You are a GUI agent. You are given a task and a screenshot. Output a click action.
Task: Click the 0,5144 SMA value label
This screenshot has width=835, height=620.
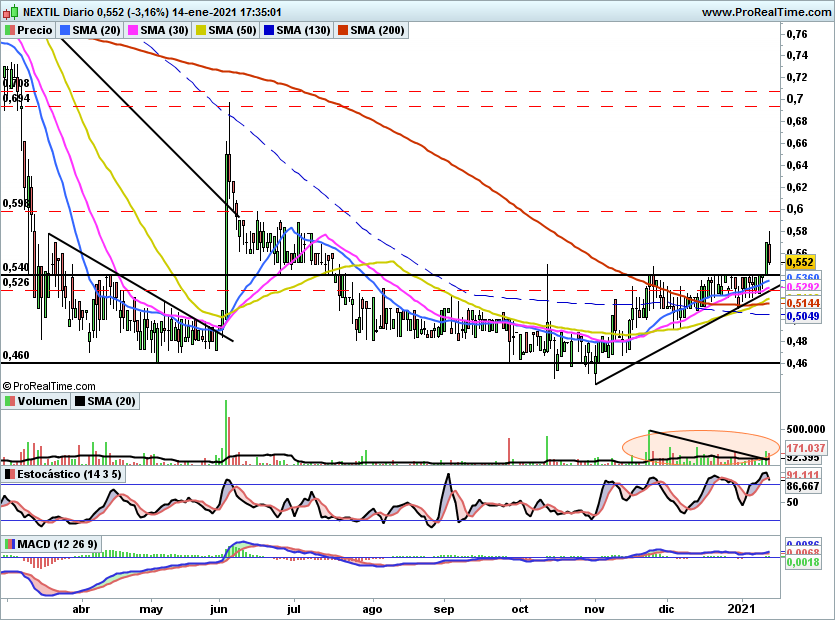pos(803,303)
